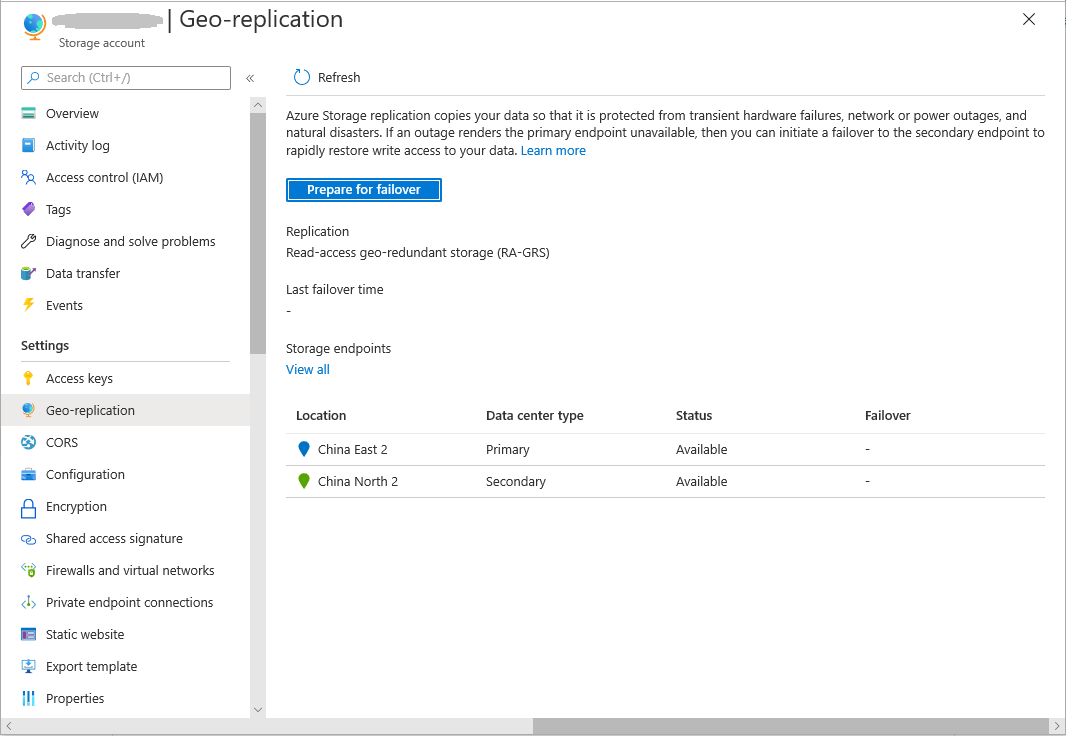This screenshot has width=1066, height=736.
Task: Select the Primary data center cell
Action: (507, 450)
